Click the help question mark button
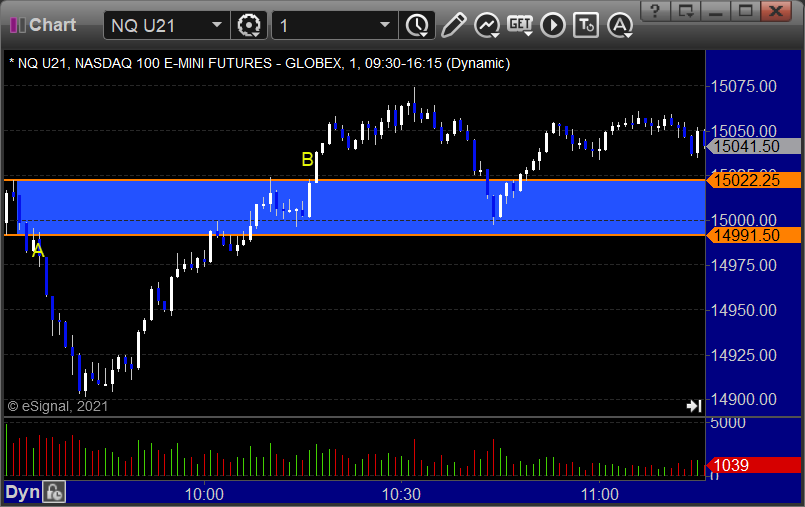805x507 pixels. [655, 10]
